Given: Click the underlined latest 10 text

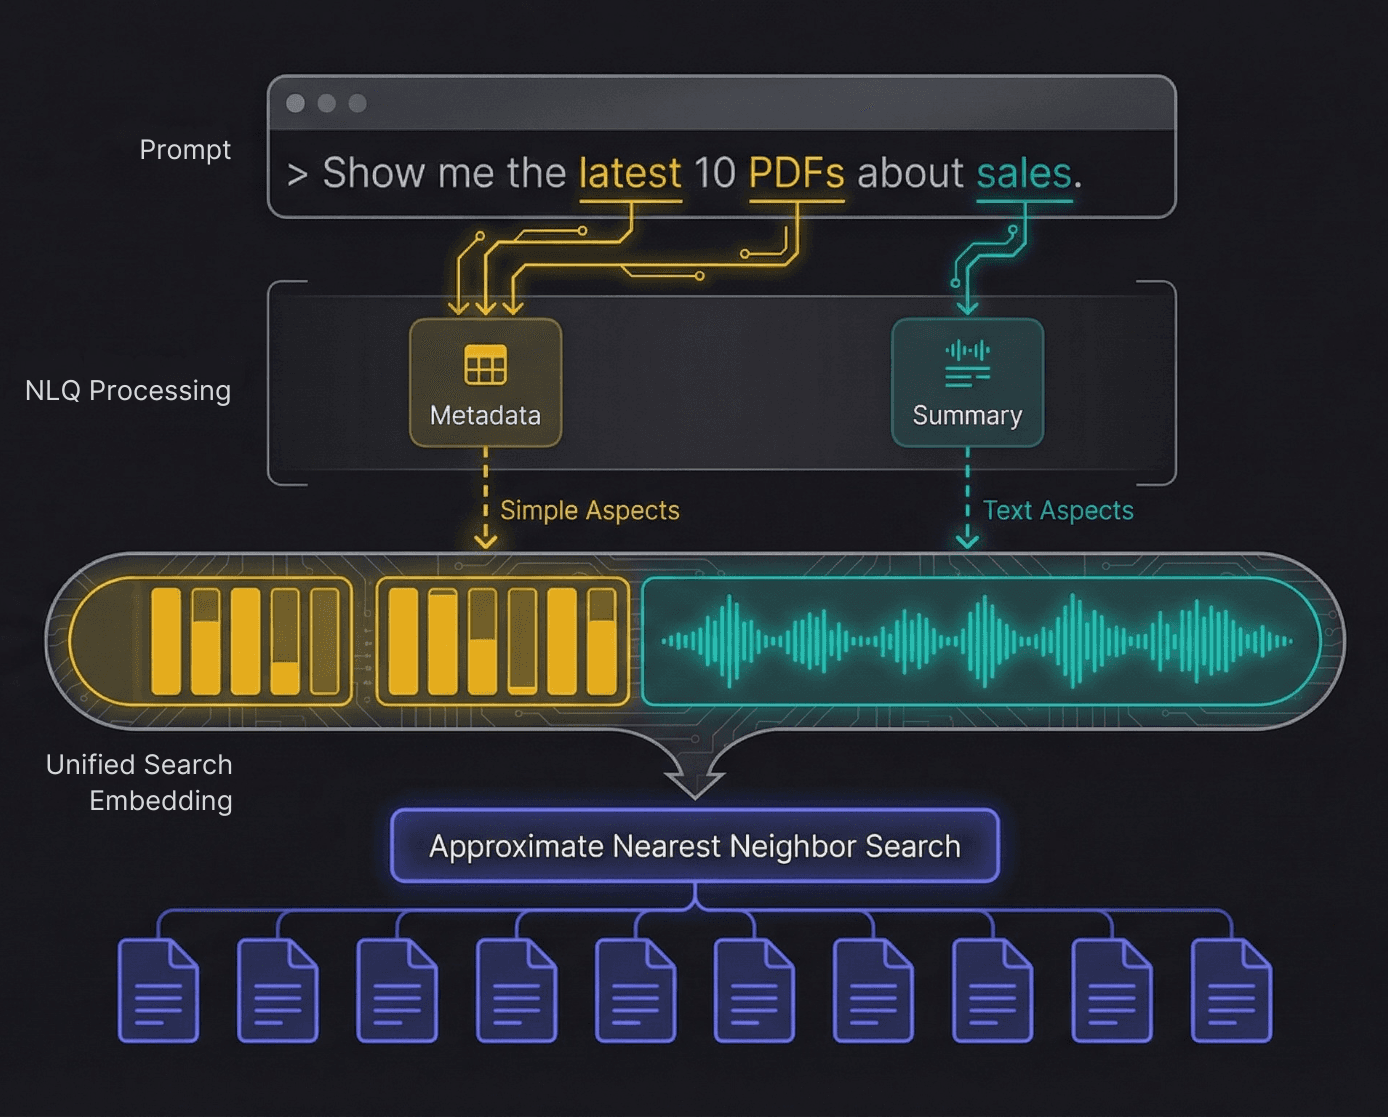Looking at the screenshot, I should tap(631, 172).
